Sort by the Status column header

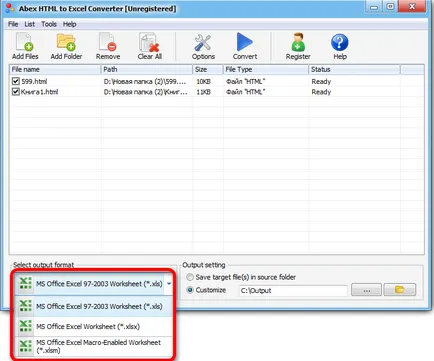point(354,69)
